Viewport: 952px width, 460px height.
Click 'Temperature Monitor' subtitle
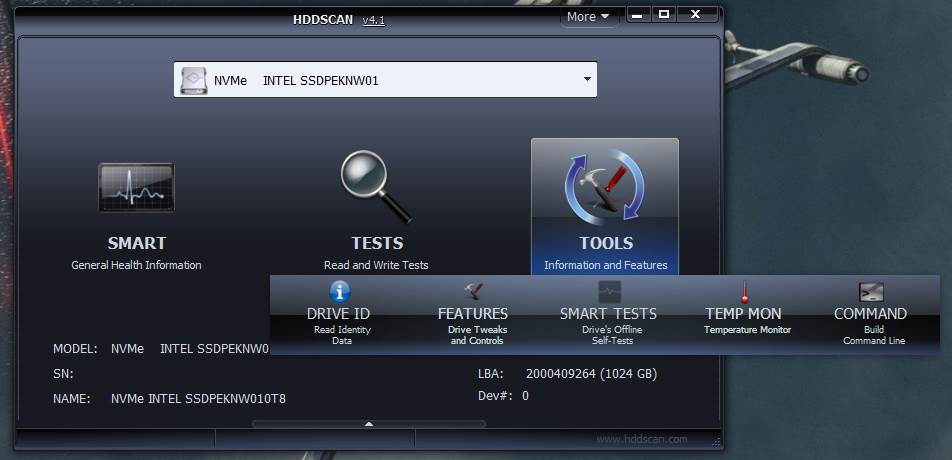pyautogui.click(x=747, y=330)
